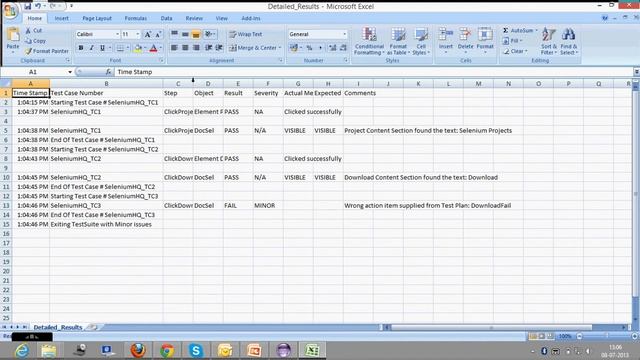The width and height of the screenshot is (640, 360).
Task: Click the zoom slider in status bar
Action: click(x=607, y=336)
